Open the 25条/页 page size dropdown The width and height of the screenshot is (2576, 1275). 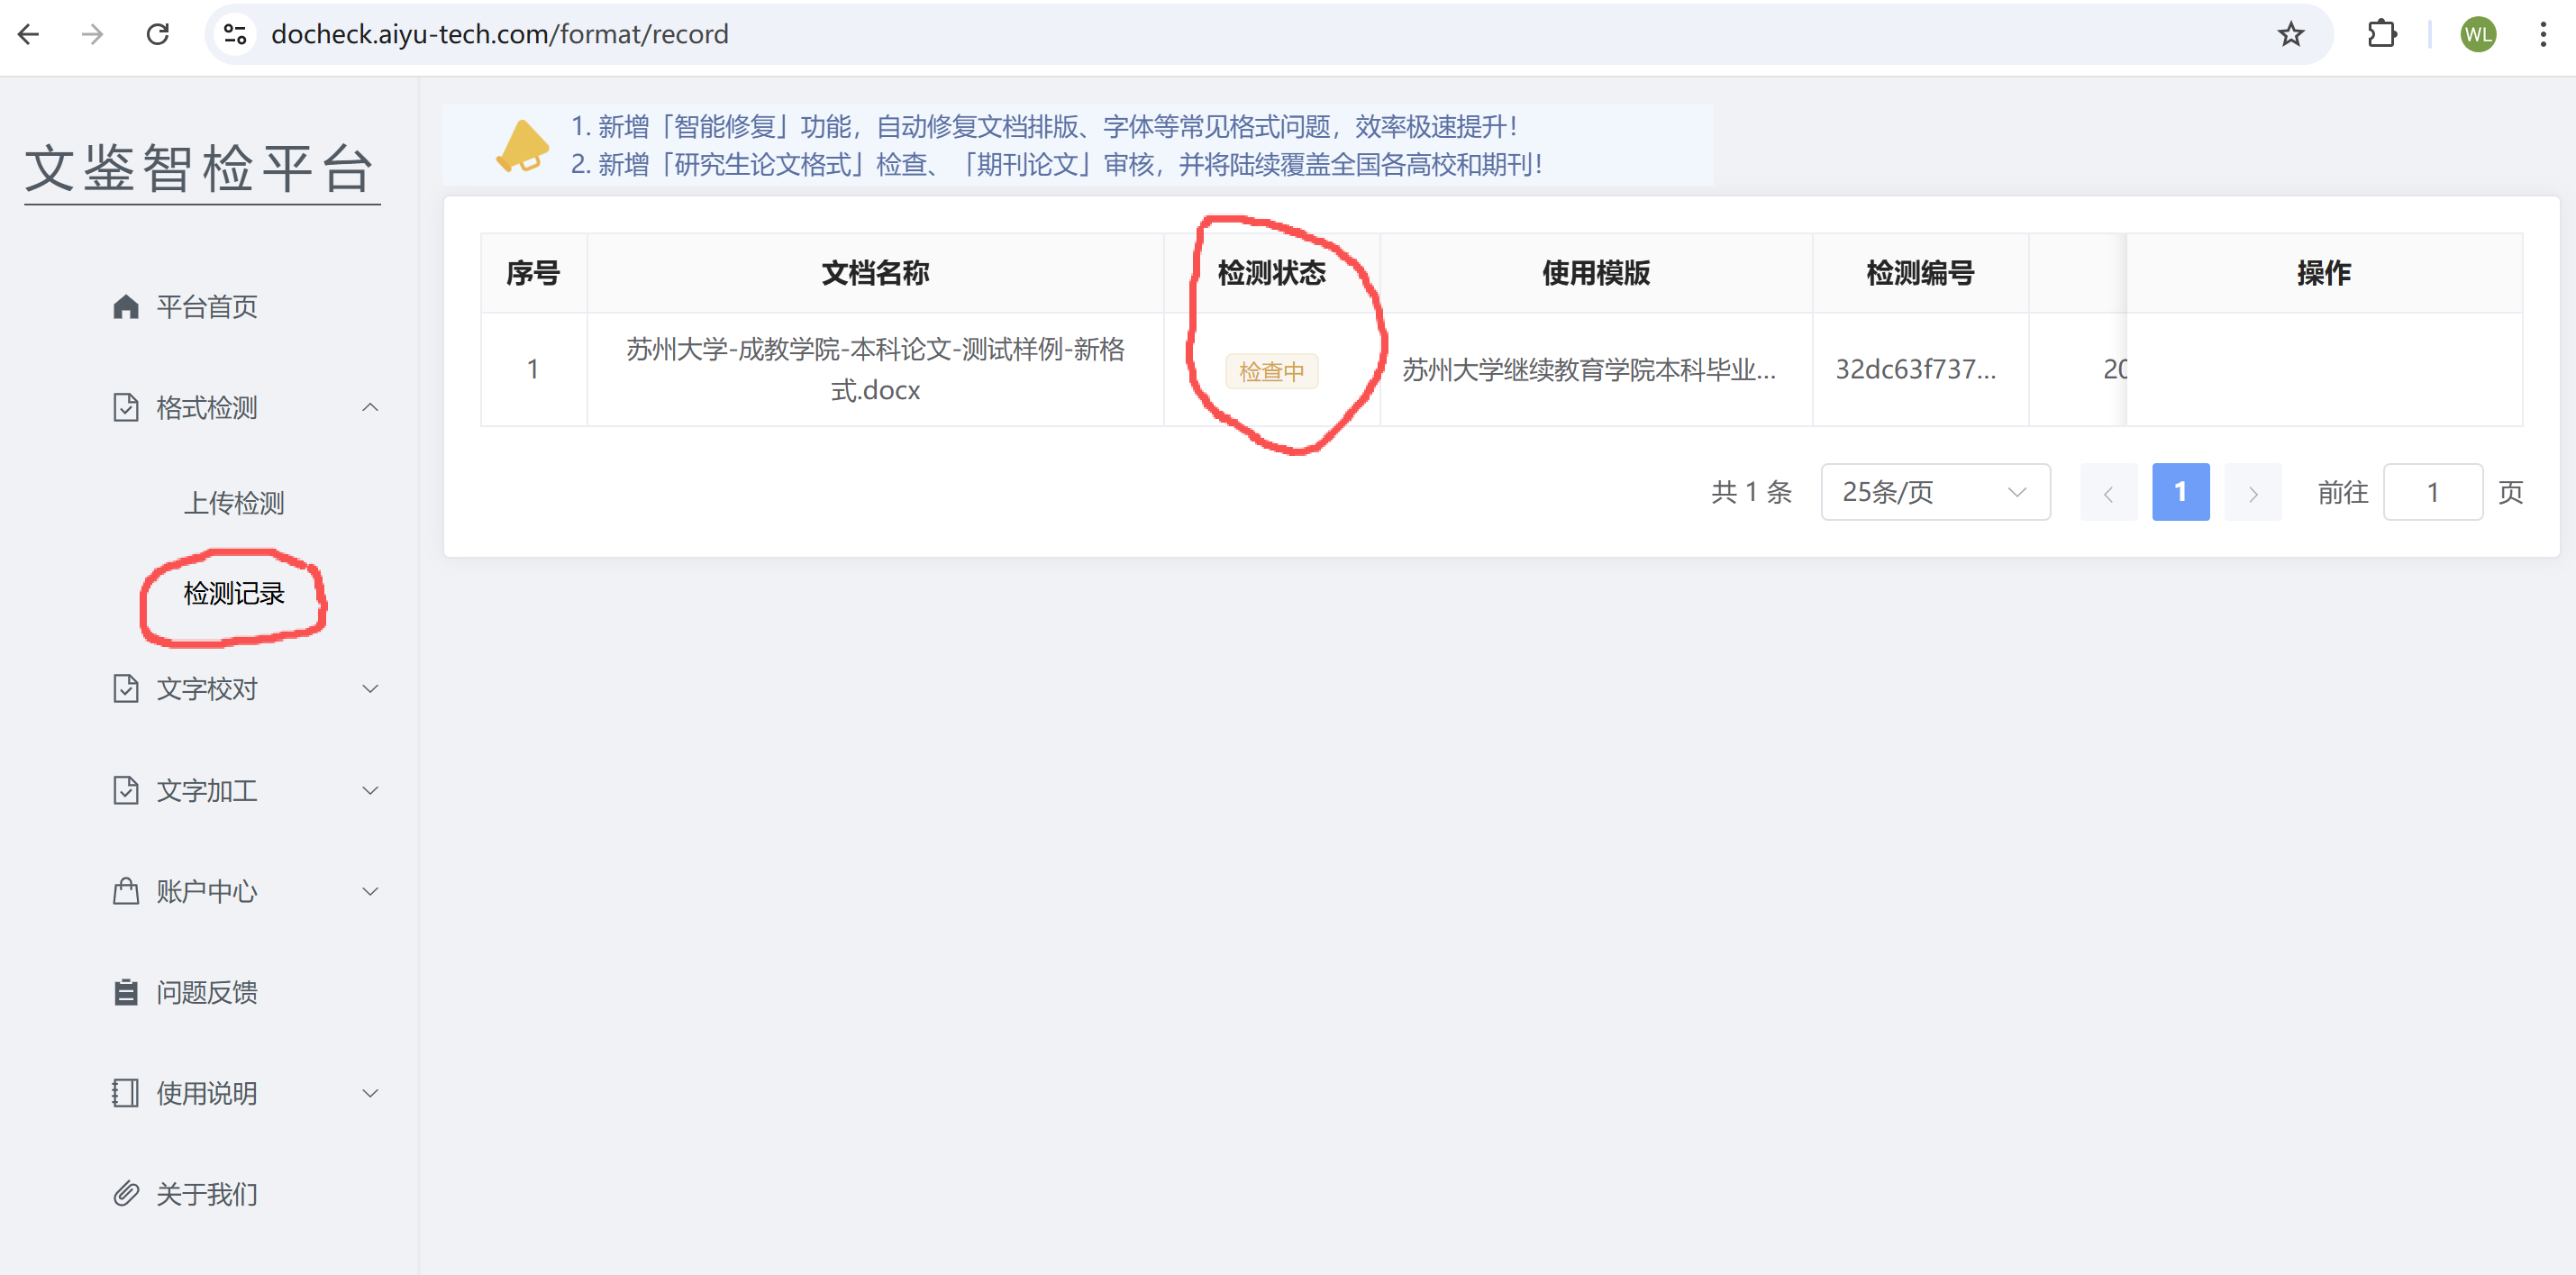tap(1934, 492)
